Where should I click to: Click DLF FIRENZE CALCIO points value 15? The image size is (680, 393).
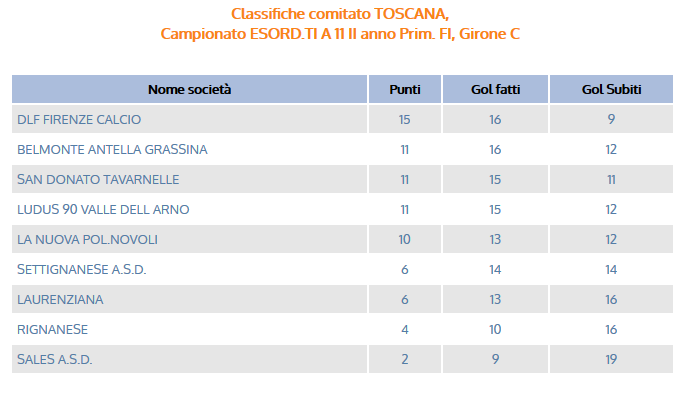[405, 120]
